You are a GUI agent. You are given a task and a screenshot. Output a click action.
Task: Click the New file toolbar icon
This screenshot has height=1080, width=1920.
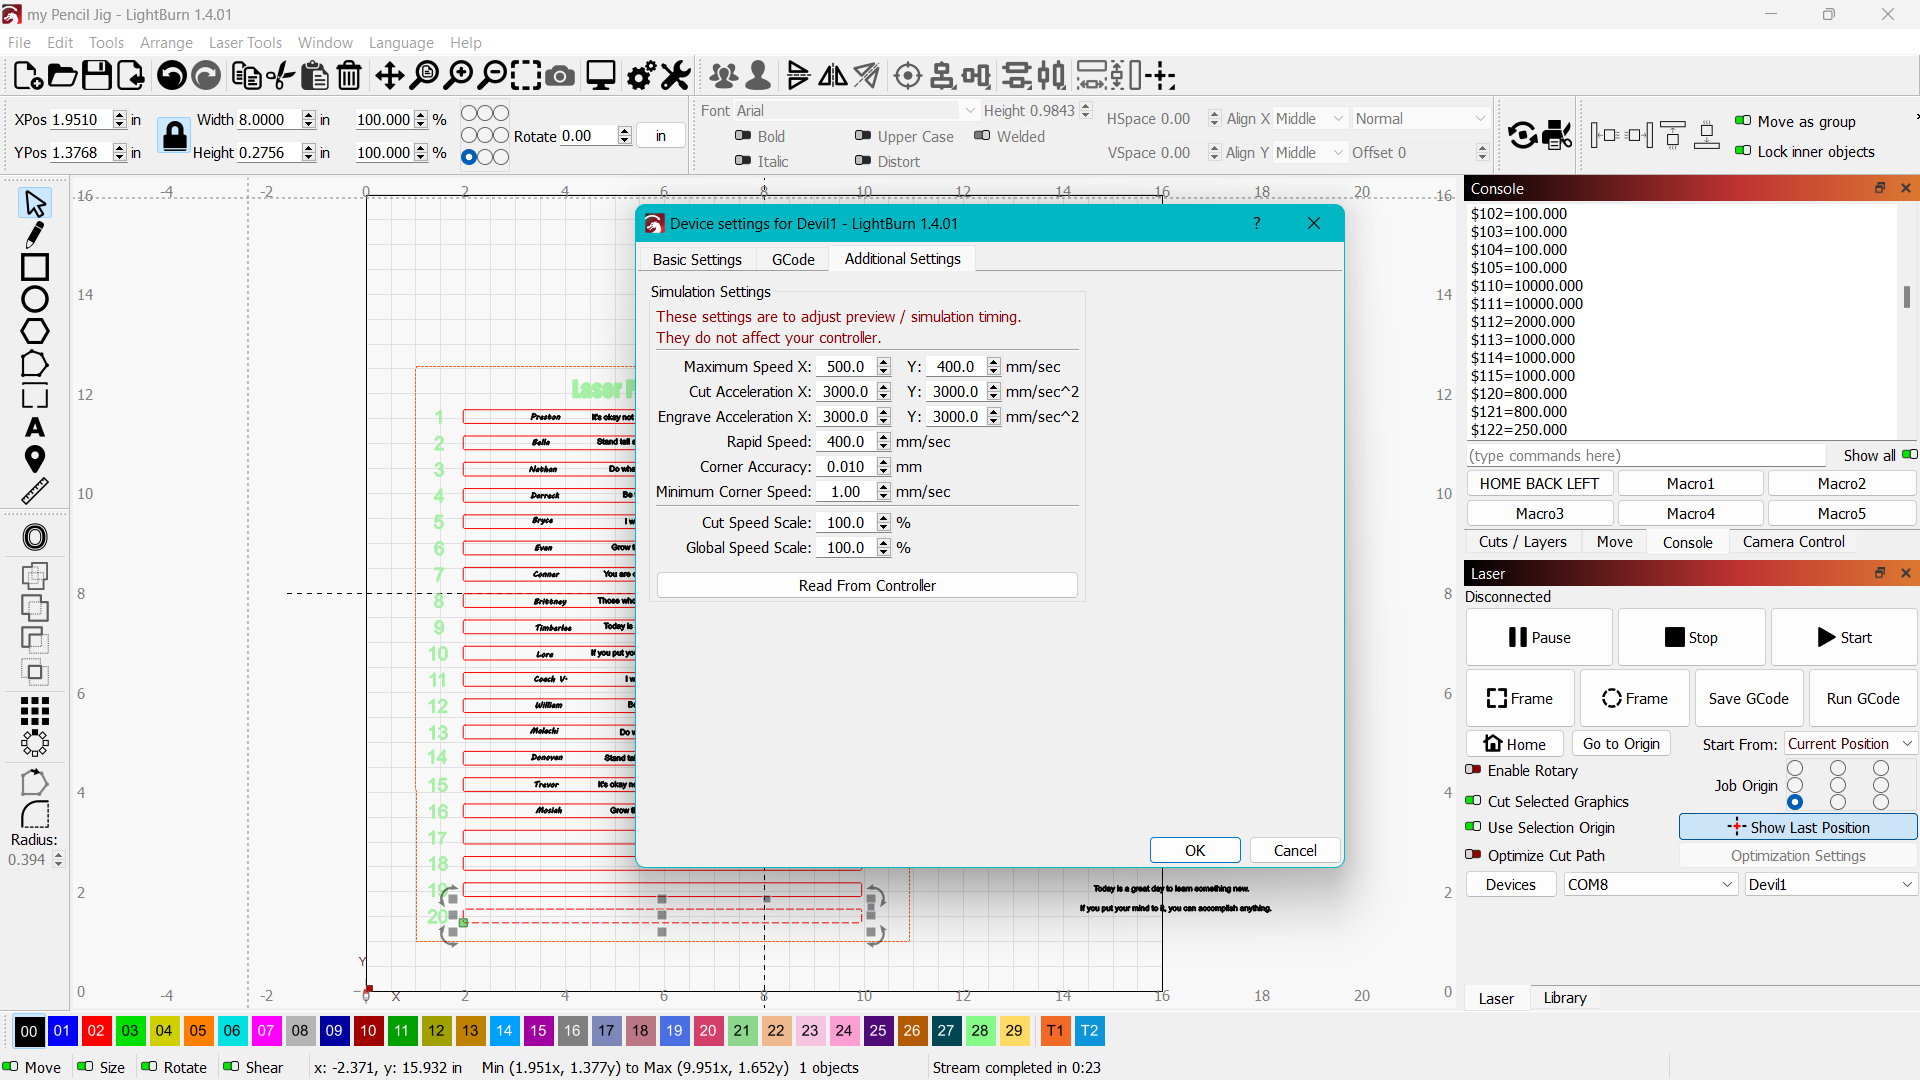(28, 75)
